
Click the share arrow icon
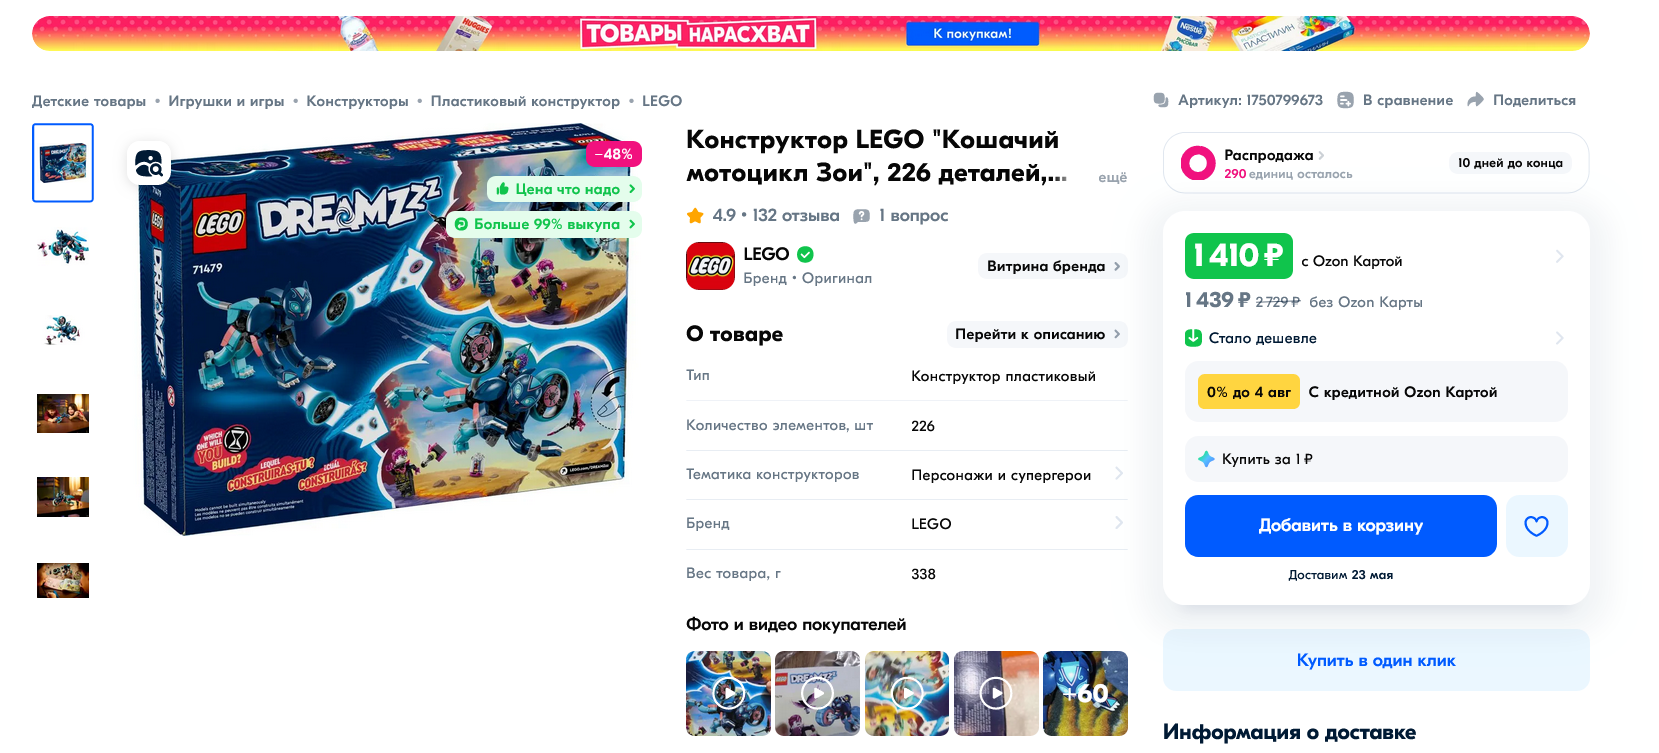pos(1475,100)
